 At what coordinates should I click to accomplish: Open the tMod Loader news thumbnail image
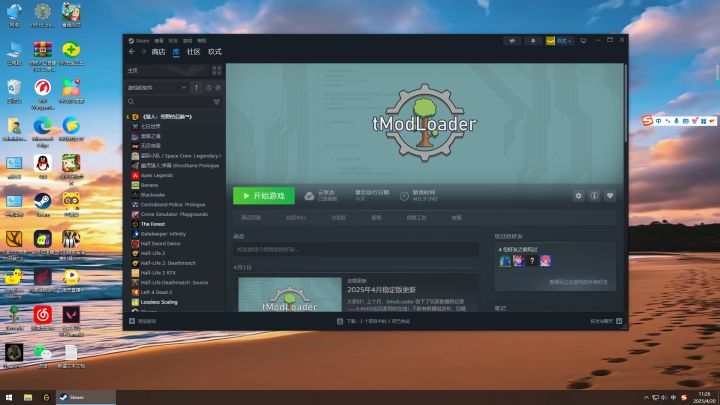coord(290,294)
